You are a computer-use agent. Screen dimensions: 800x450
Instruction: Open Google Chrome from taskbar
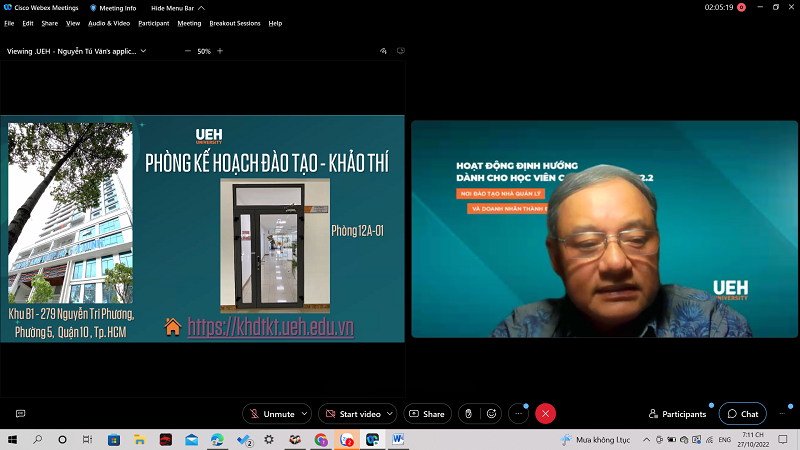[x=321, y=440]
